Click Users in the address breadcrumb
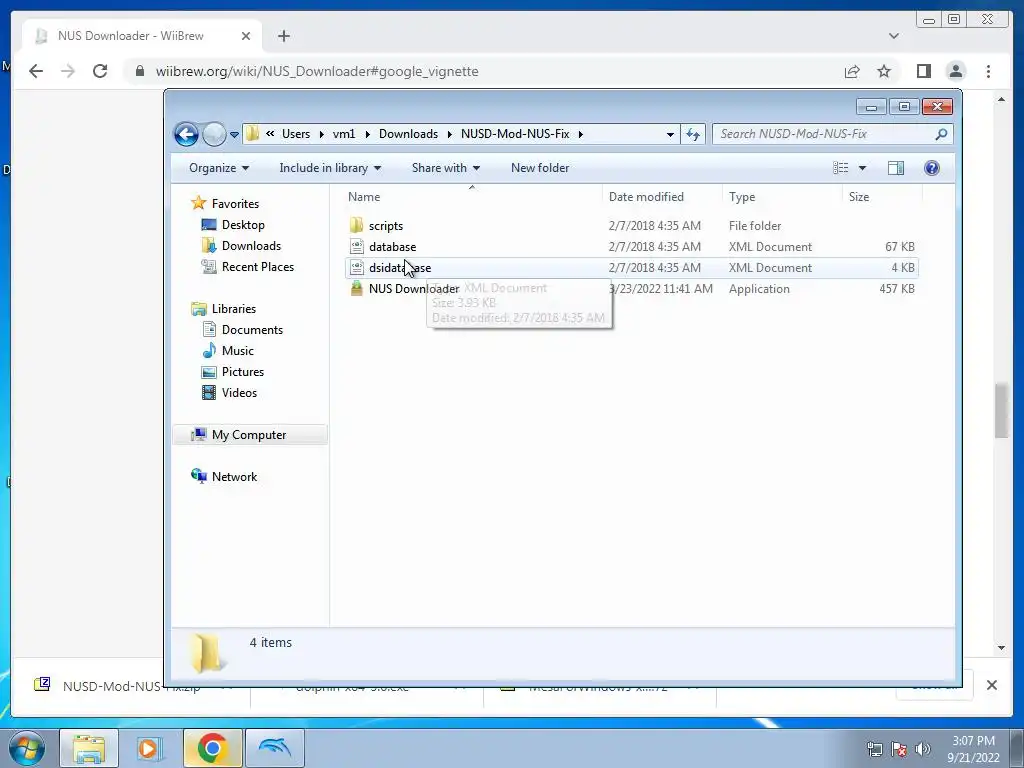The height and width of the screenshot is (768, 1024). (x=296, y=134)
